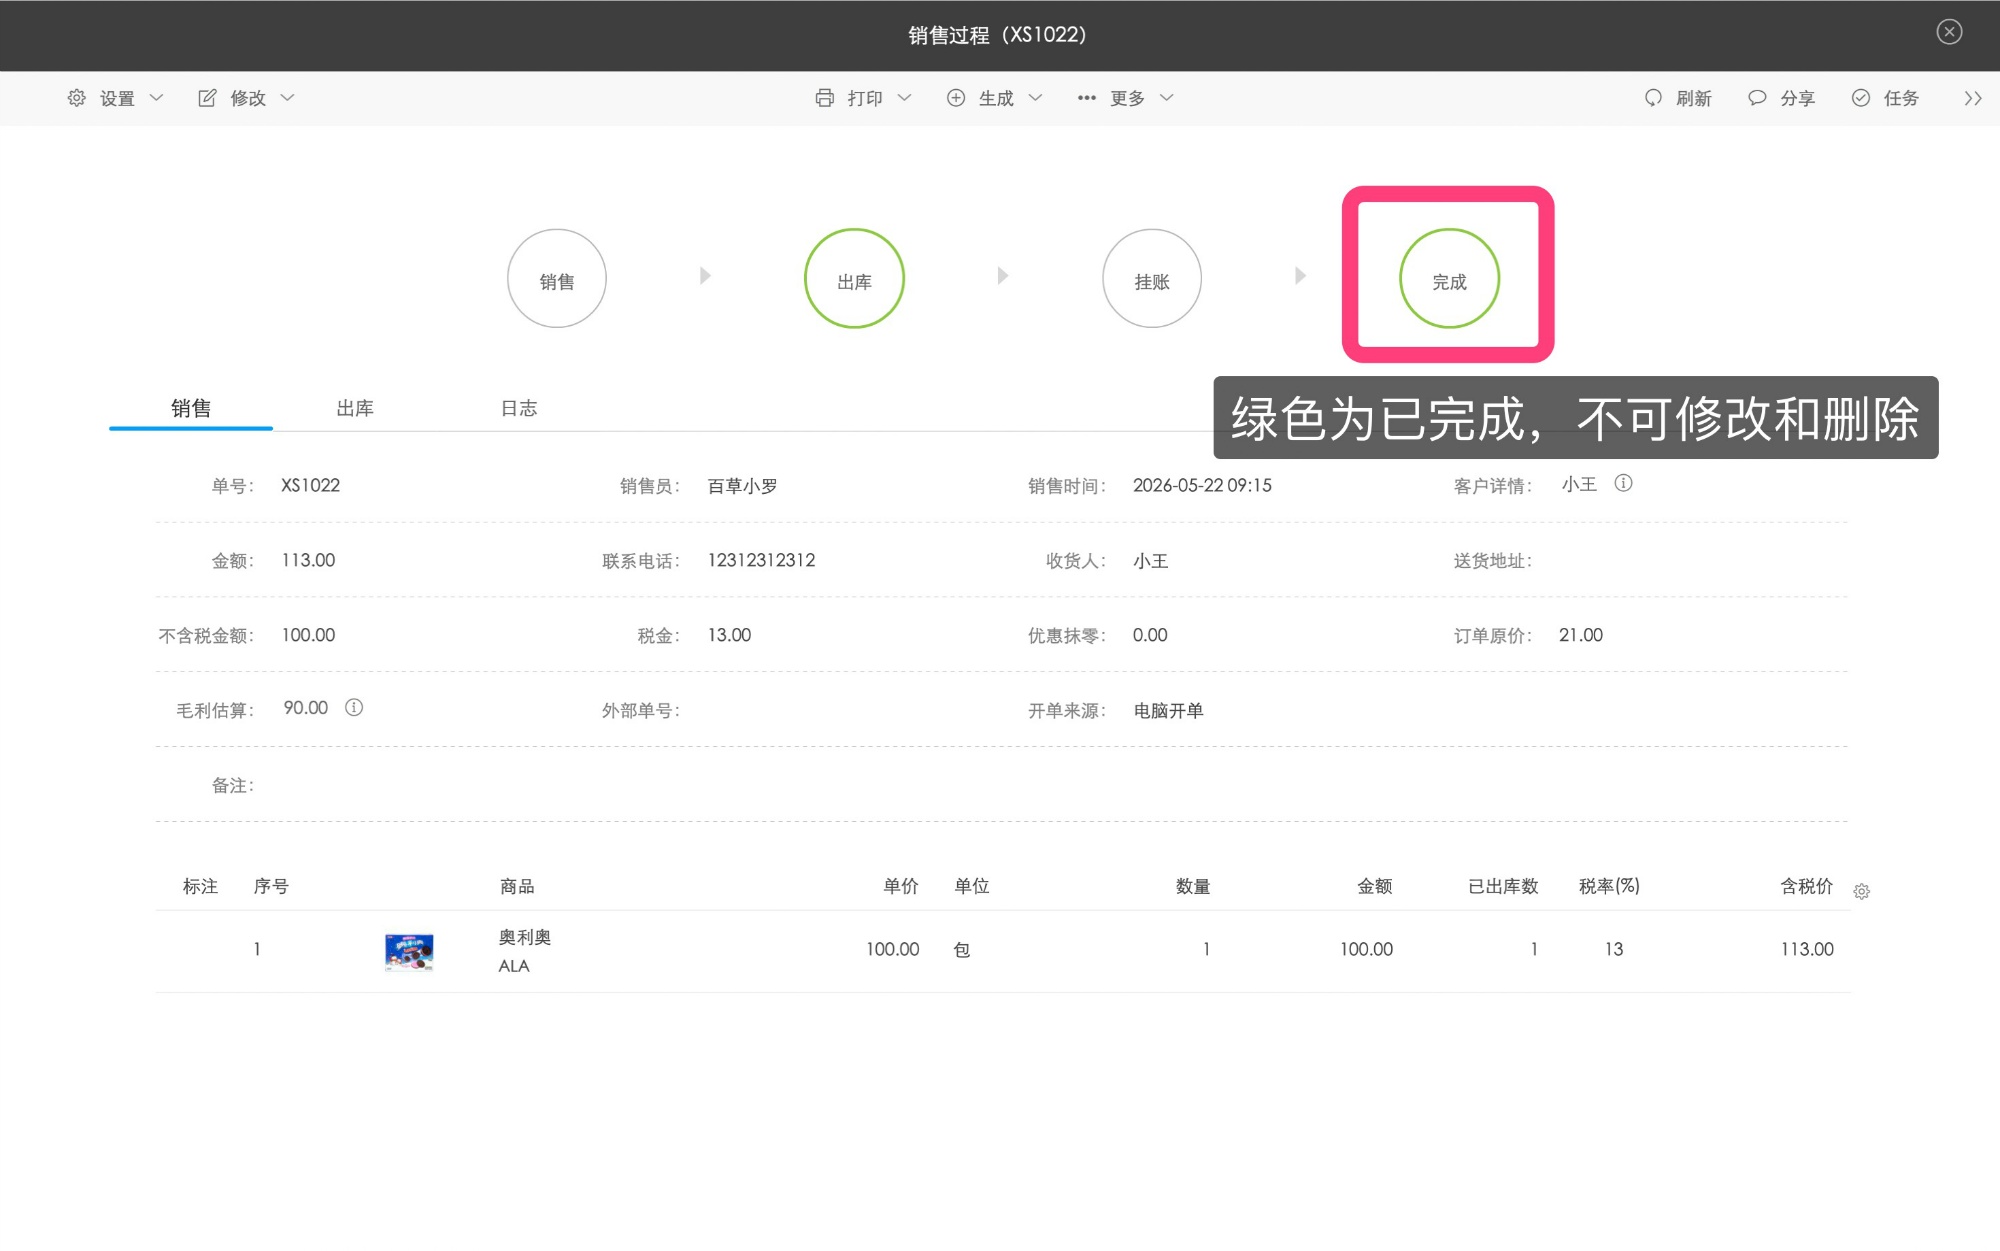Click the 含税价 column header
The width and height of the screenshot is (2000, 1251).
coord(1807,886)
